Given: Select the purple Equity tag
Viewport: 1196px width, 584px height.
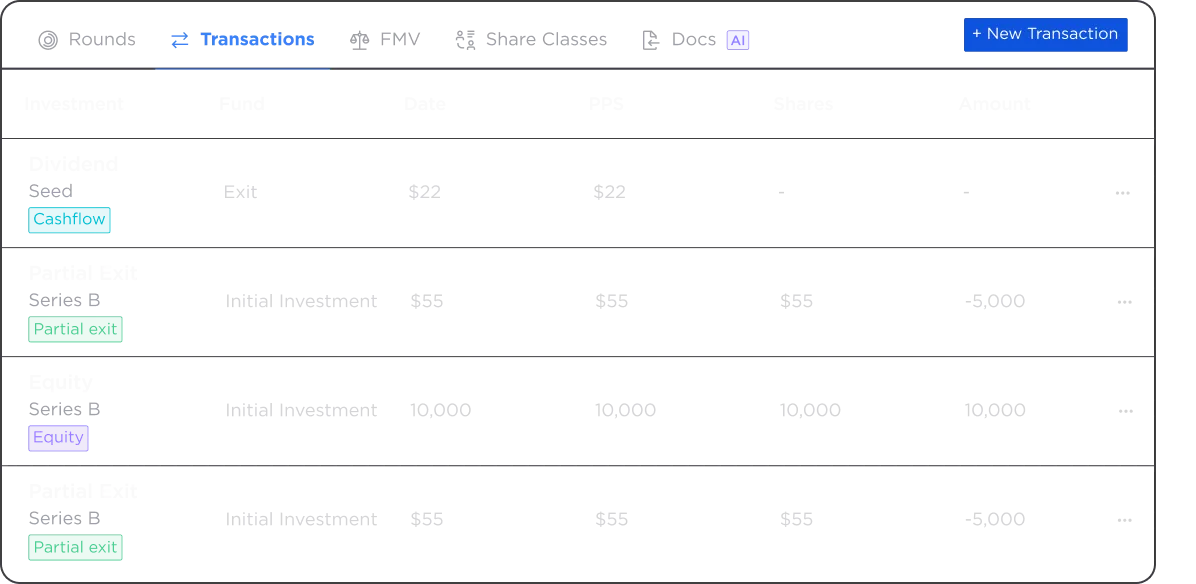Looking at the screenshot, I should pos(59,438).
